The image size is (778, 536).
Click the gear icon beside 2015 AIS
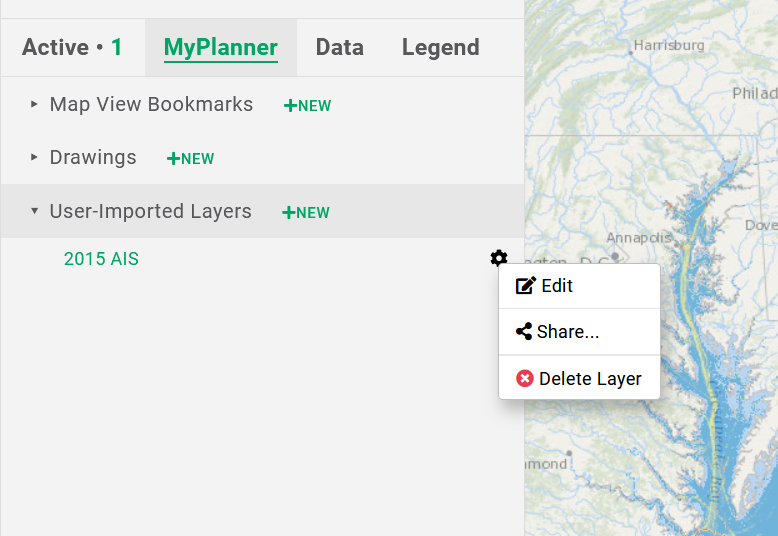coord(498,258)
